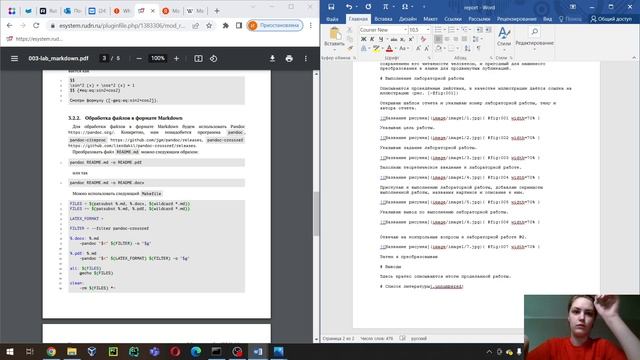Go back in Chrome browser
640x360 pixels.
9,25
